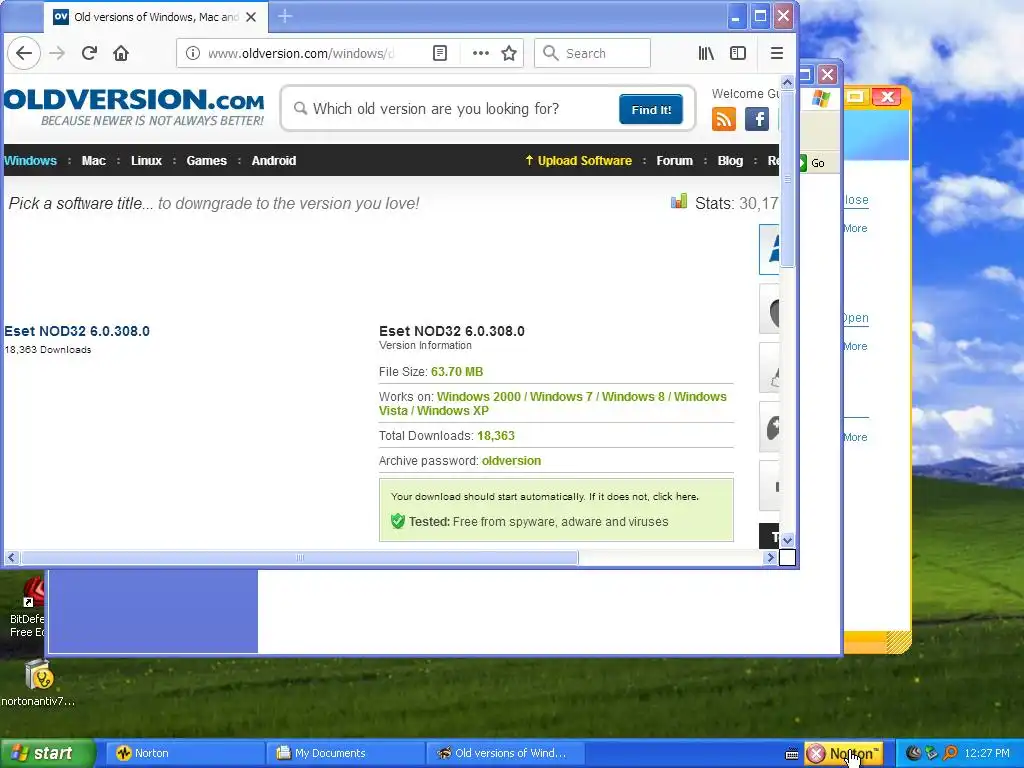Show site information icon in address bar
The image size is (1024, 768).
point(193,53)
